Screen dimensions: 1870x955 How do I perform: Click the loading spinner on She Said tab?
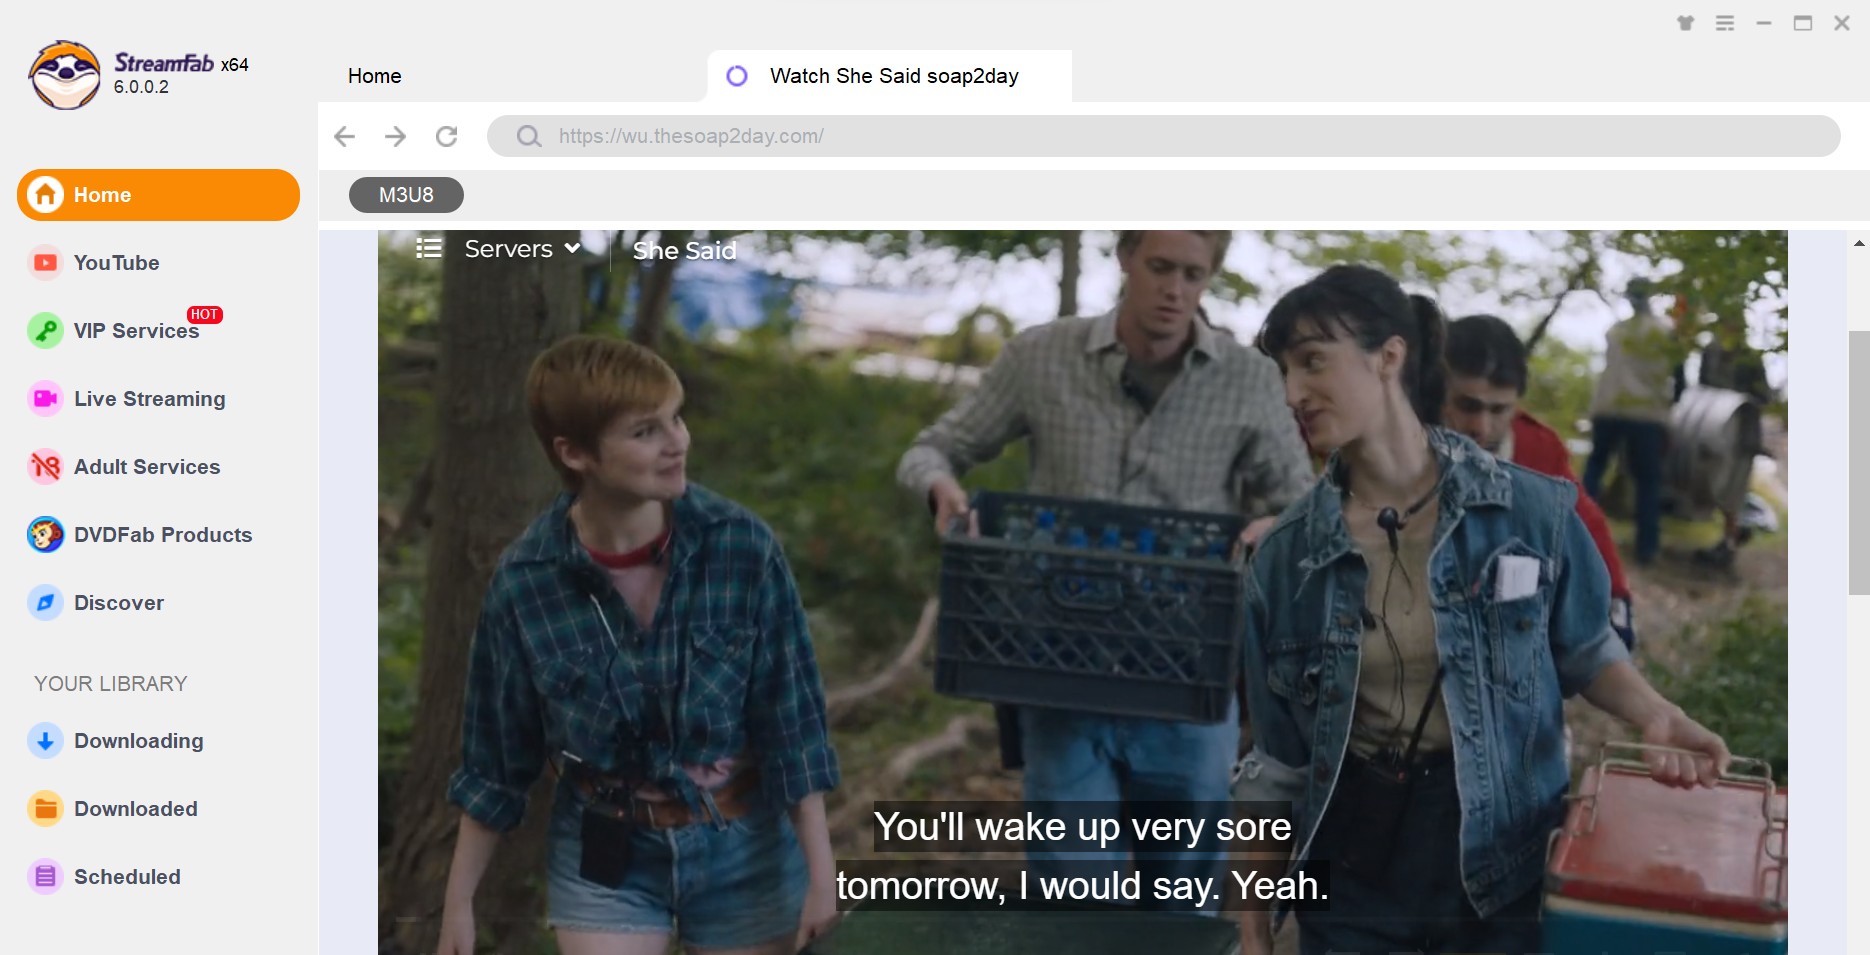click(737, 76)
